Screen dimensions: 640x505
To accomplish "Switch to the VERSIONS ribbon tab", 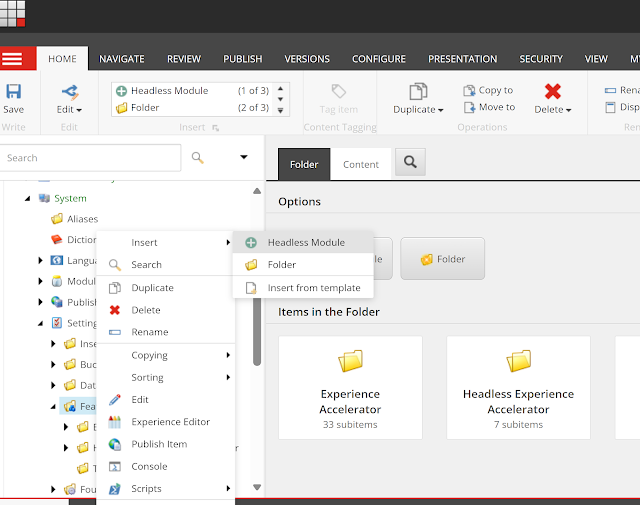I will [307, 59].
